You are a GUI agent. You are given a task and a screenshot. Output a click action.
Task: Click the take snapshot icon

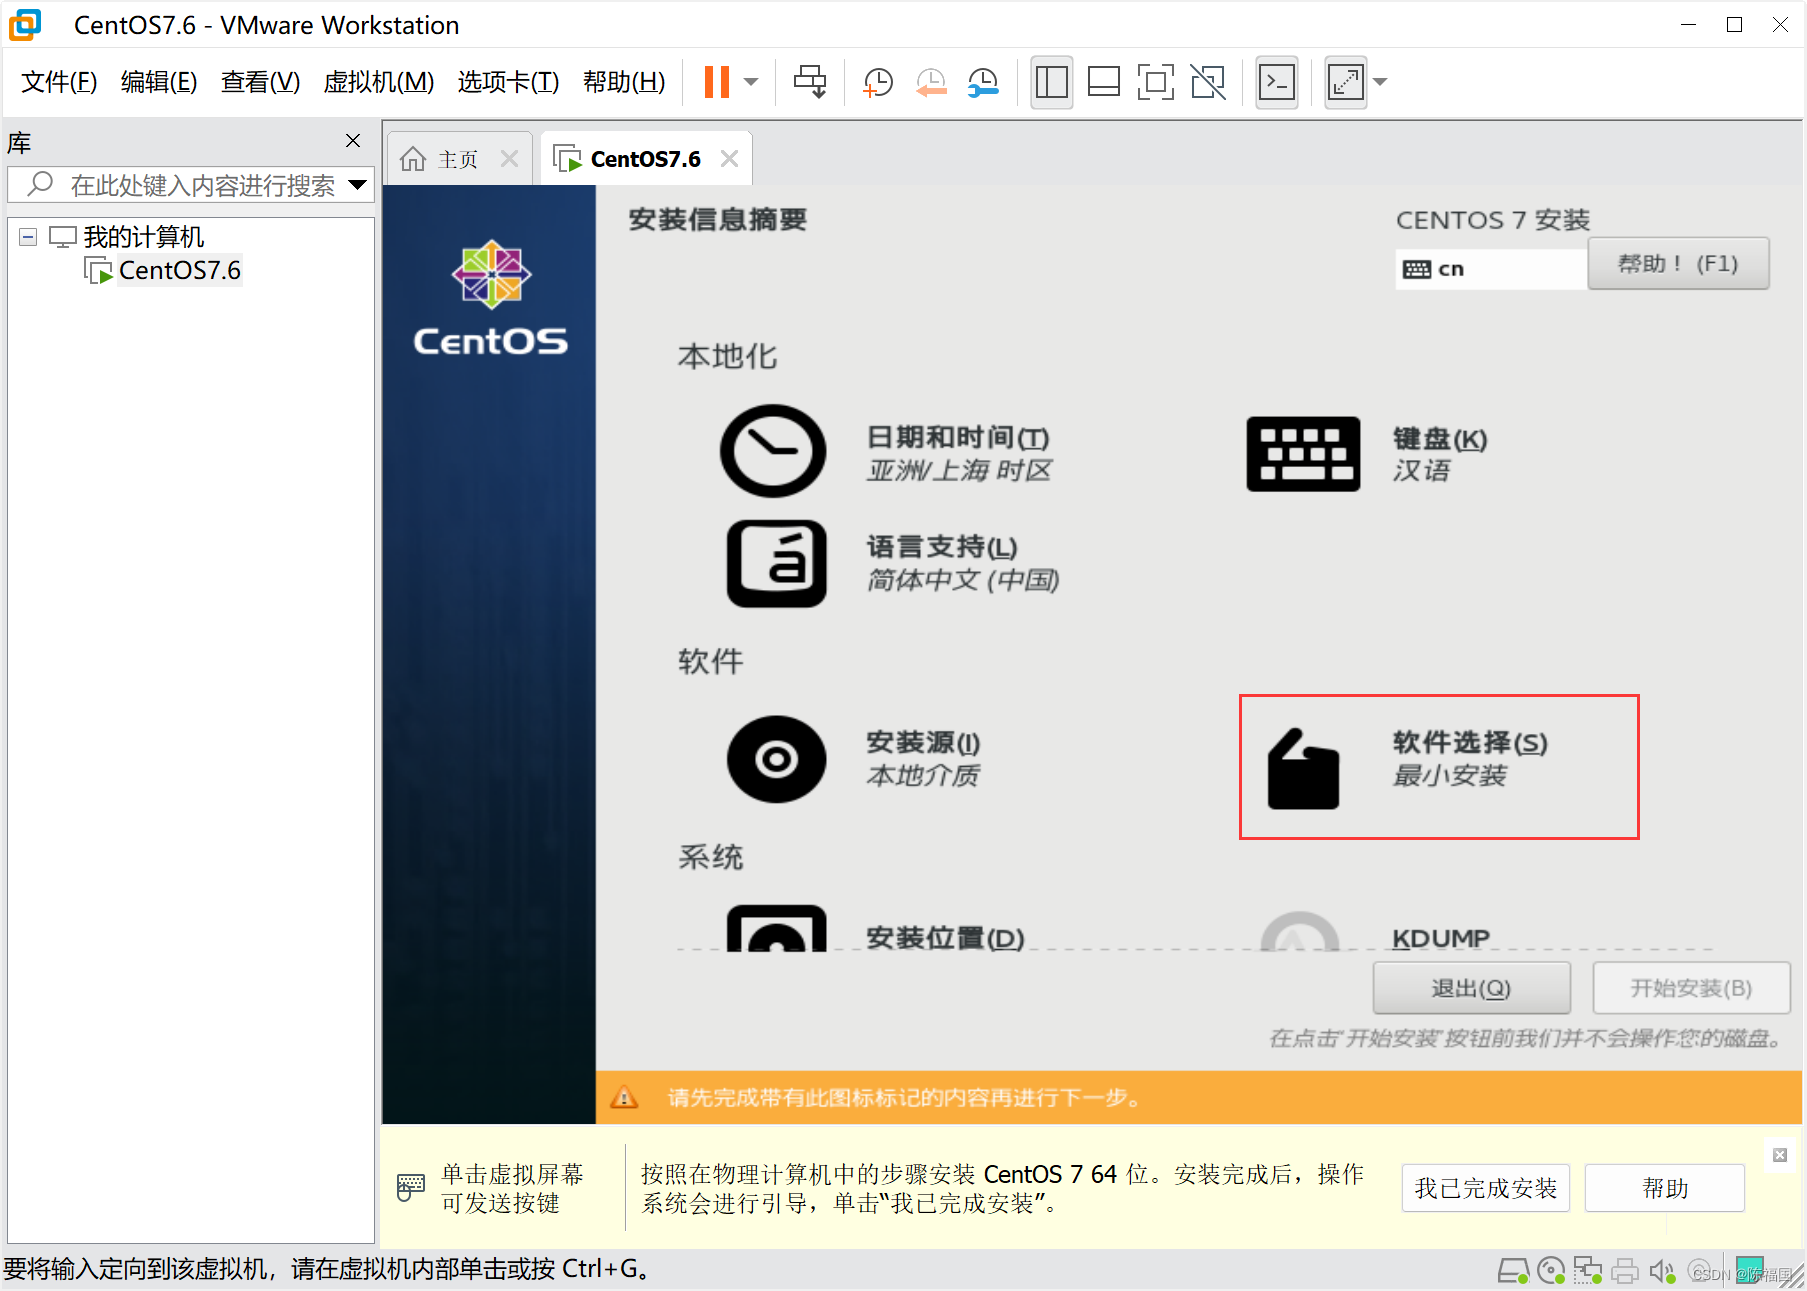tap(878, 82)
